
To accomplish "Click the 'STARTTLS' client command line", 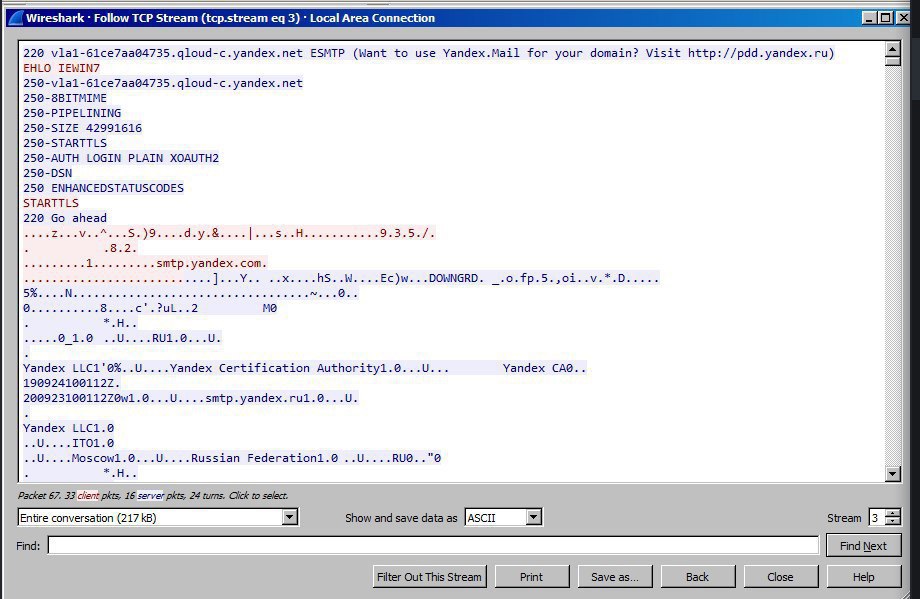I will click(51, 203).
